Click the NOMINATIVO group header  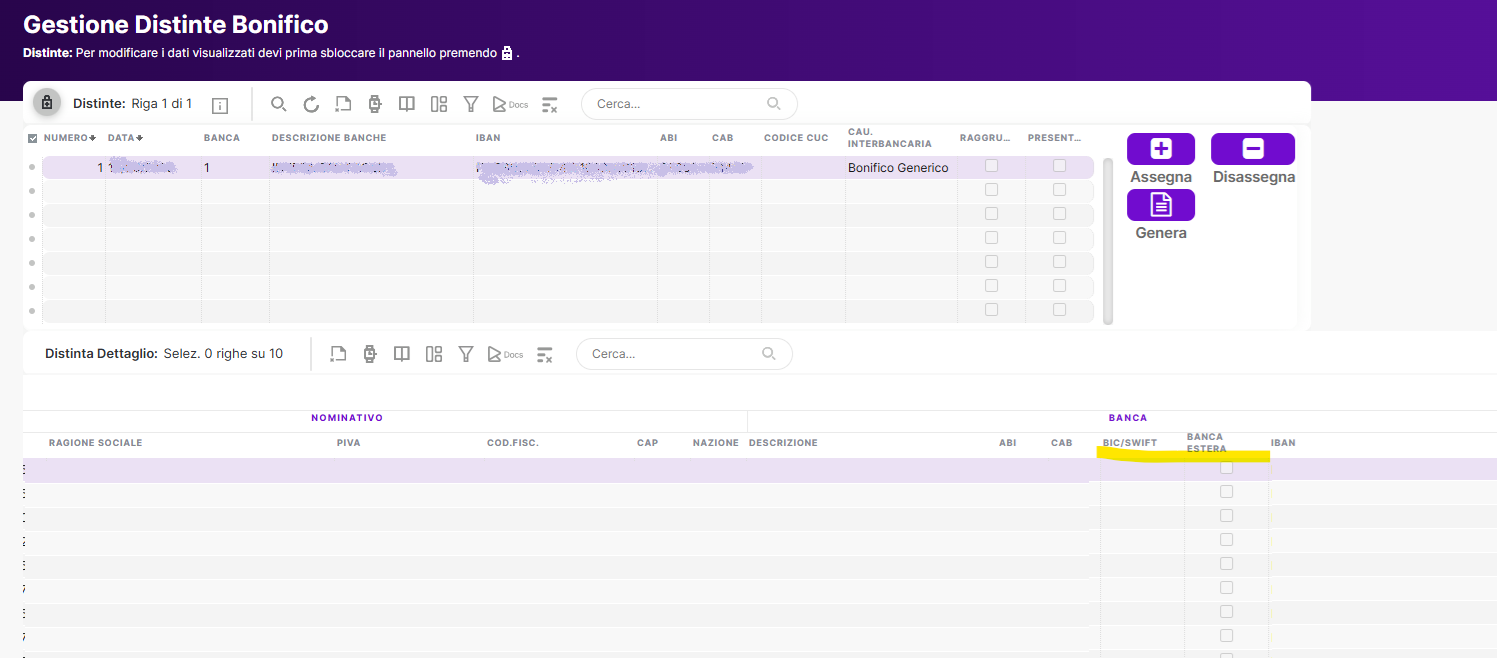(x=347, y=418)
